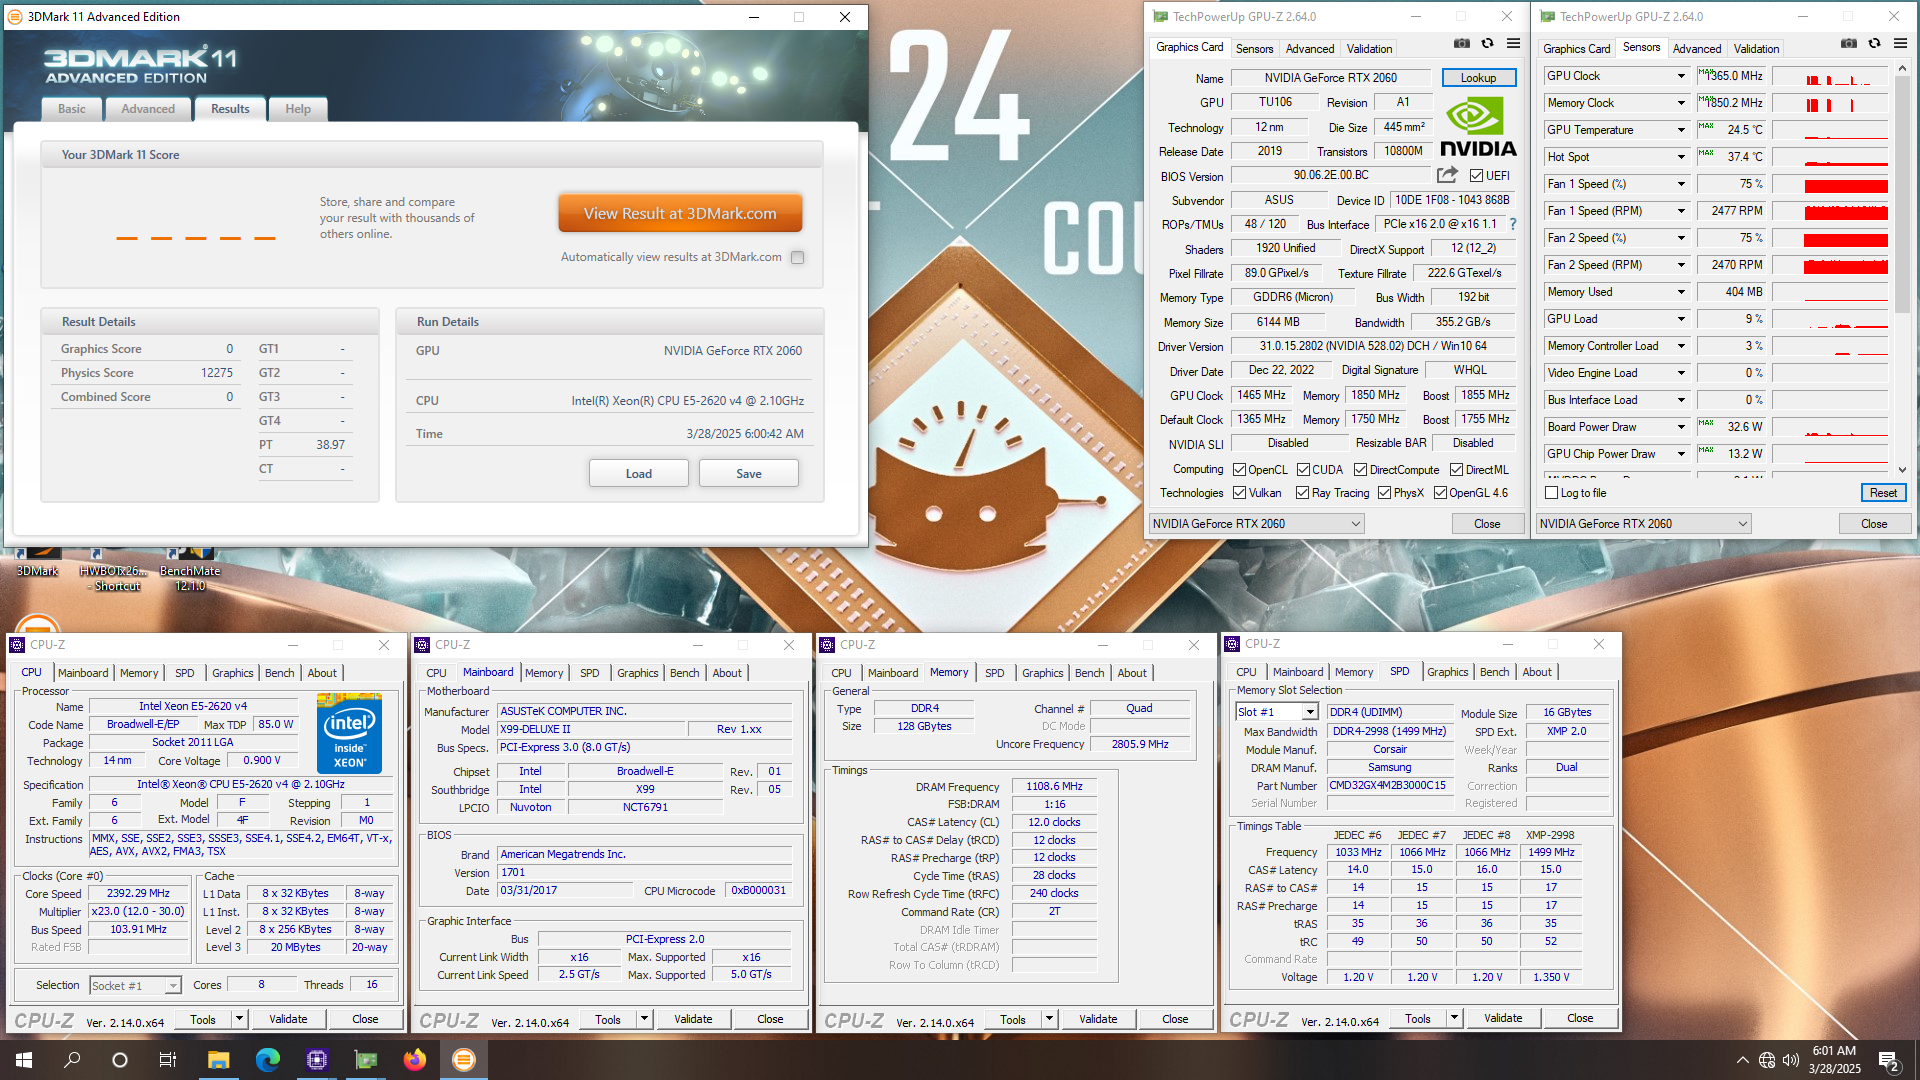This screenshot has height=1080, width=1920.
Task: Open Sensors tab in GPU-Z Graphics Card window
Action: tap(1254, 49)
